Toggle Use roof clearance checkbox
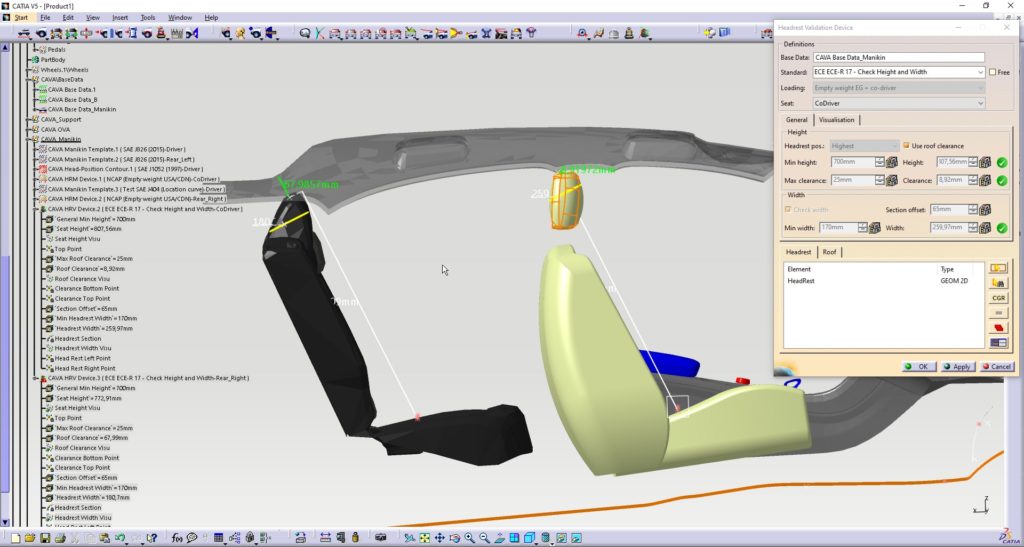Image resolution: width=1024 pixels, height=547 pixels. [906, 146]
